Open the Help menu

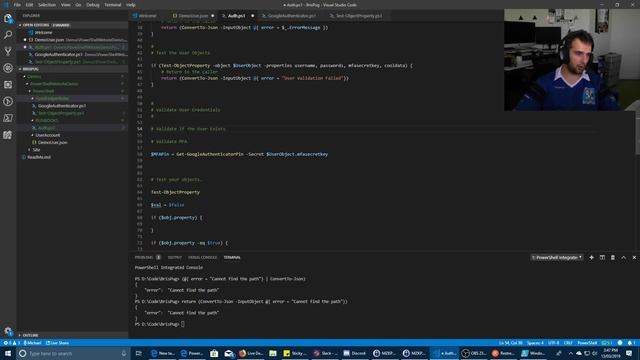coord(131,5)
